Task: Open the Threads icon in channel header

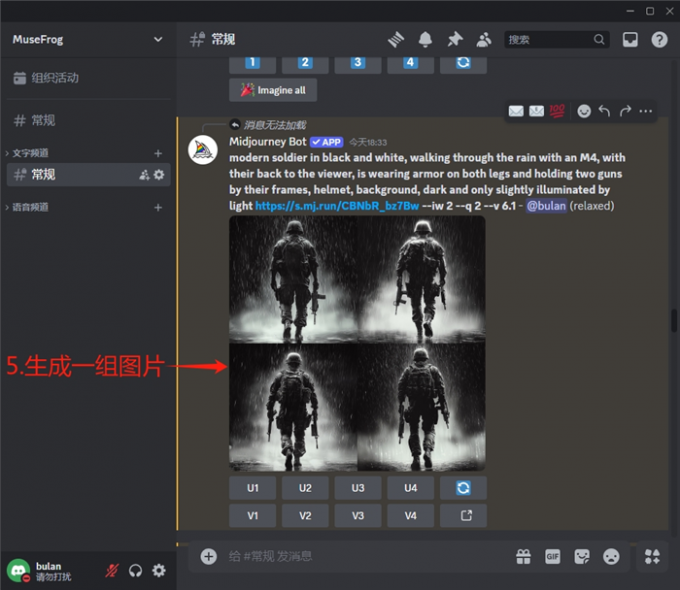Action: click(396, 39)
